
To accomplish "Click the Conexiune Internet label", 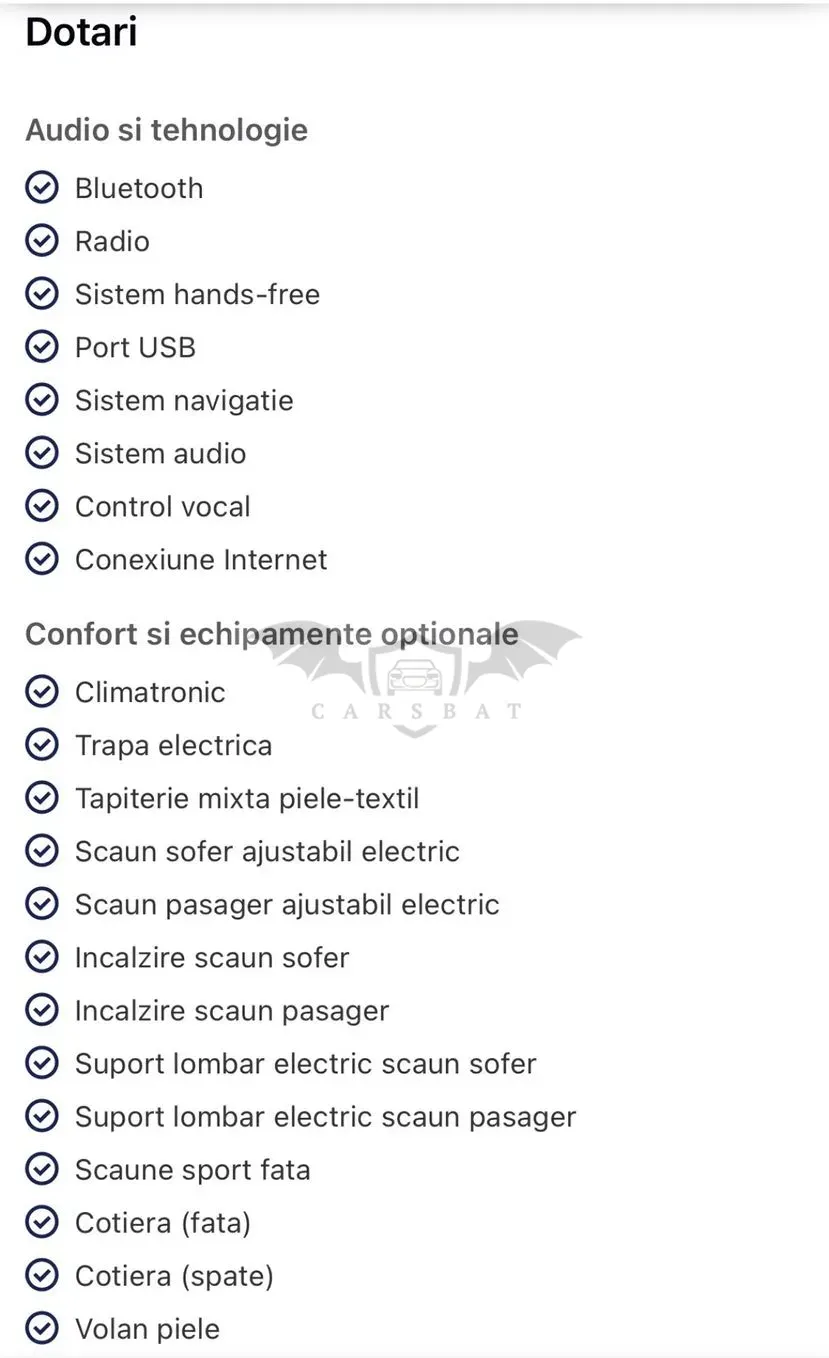I will coord(201,559).
